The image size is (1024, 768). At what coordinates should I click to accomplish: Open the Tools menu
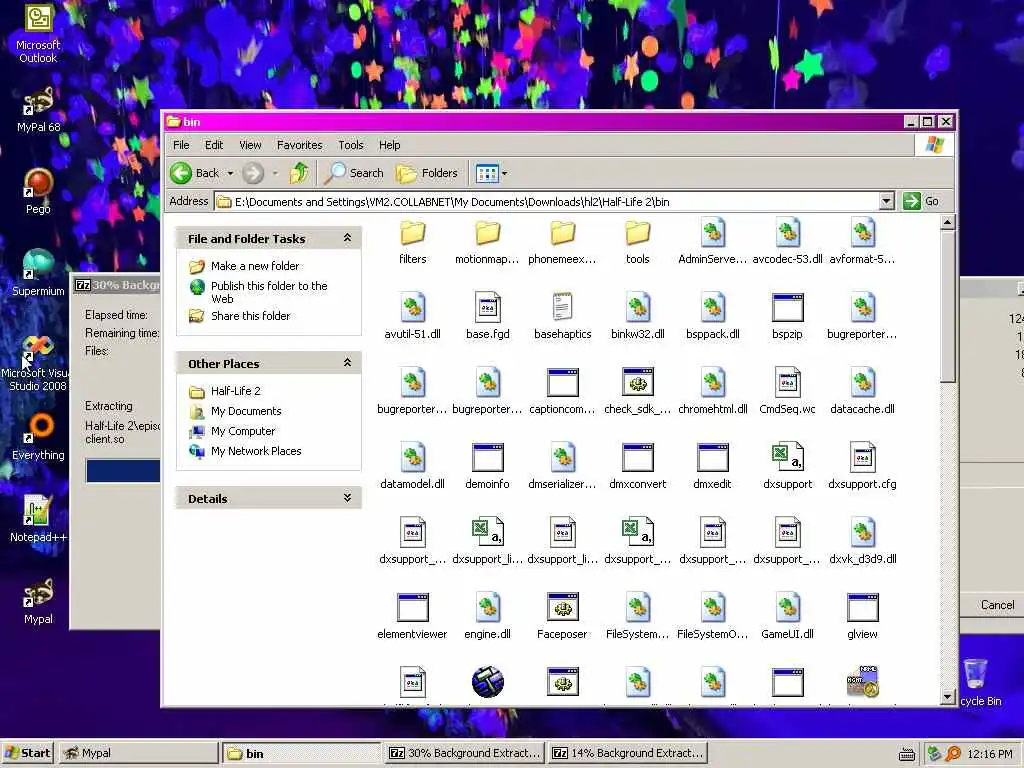pyautogui.click(x=351, y=145)
